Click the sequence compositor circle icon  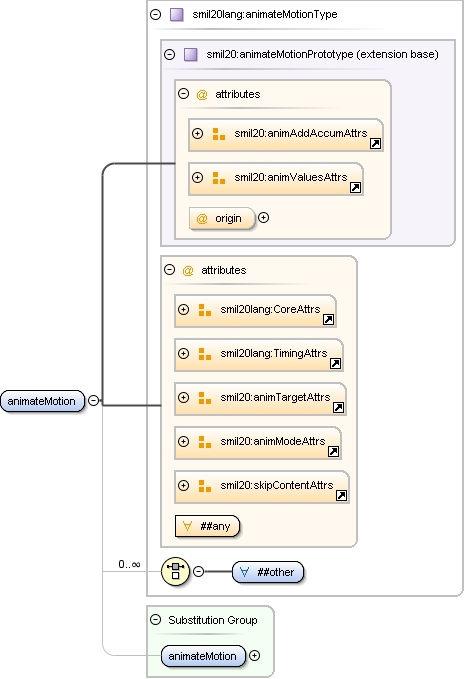(x=175, y=572)
